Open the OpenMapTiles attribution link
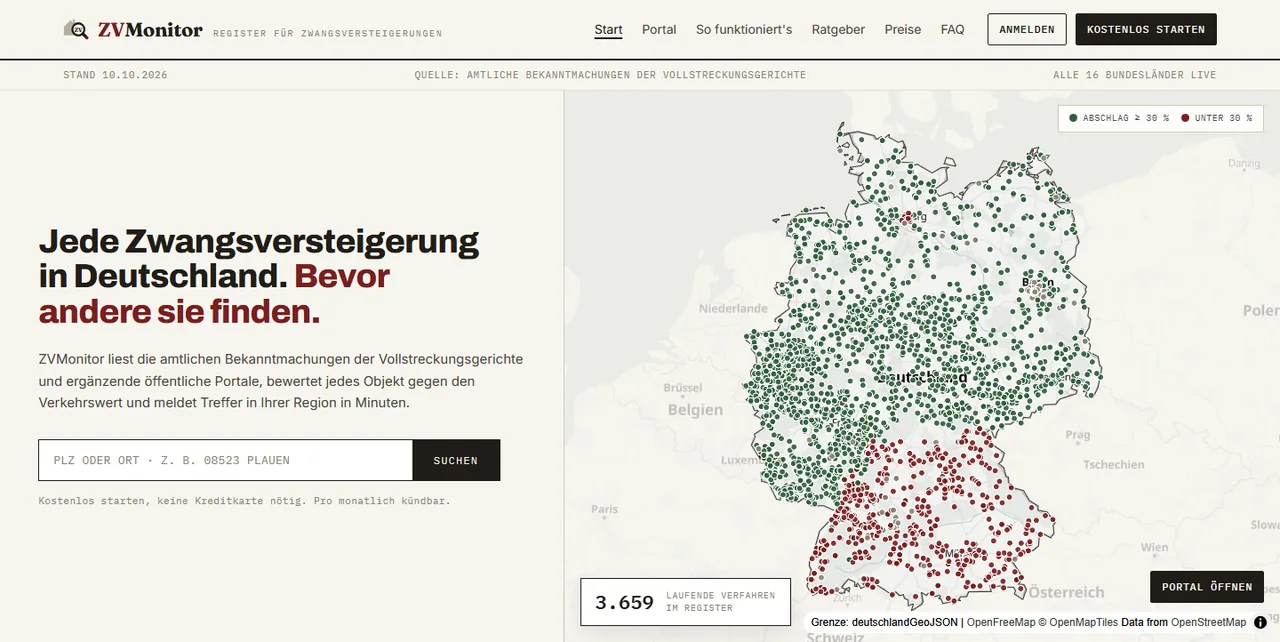Image resolution: width=1280 pixels, height=642 pixels. [x=1083, y=622]
